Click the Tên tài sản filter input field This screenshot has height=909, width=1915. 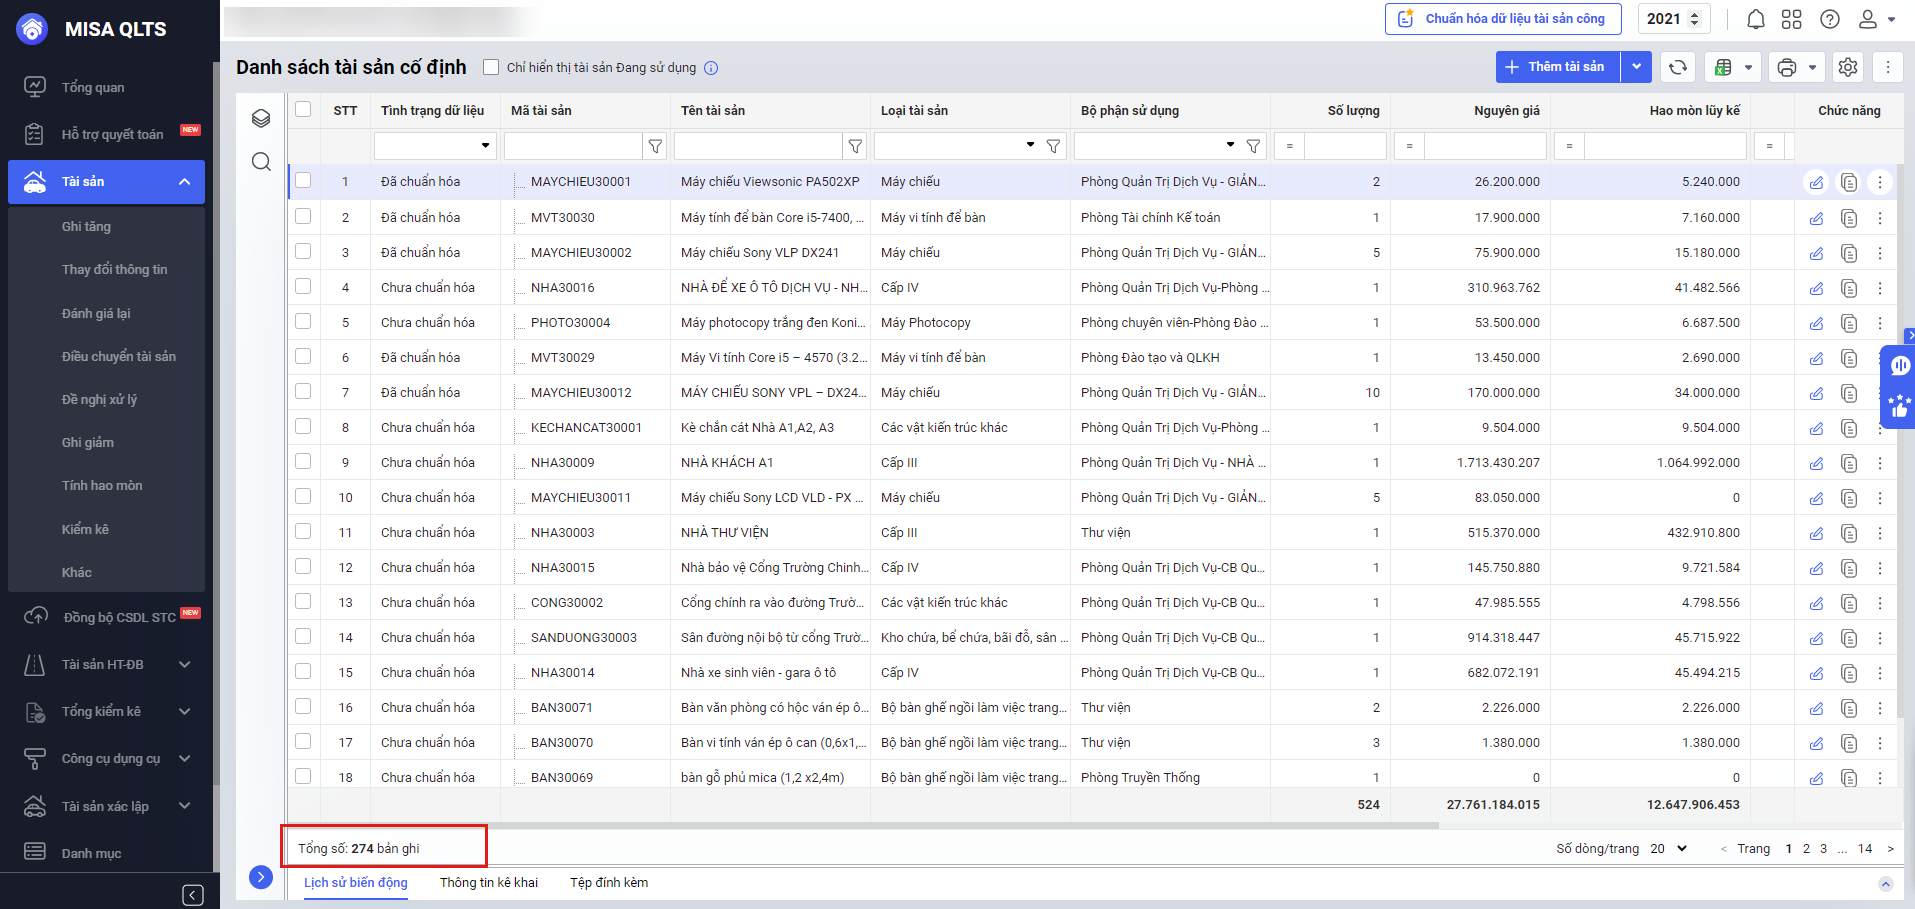(x=758, y=146)
